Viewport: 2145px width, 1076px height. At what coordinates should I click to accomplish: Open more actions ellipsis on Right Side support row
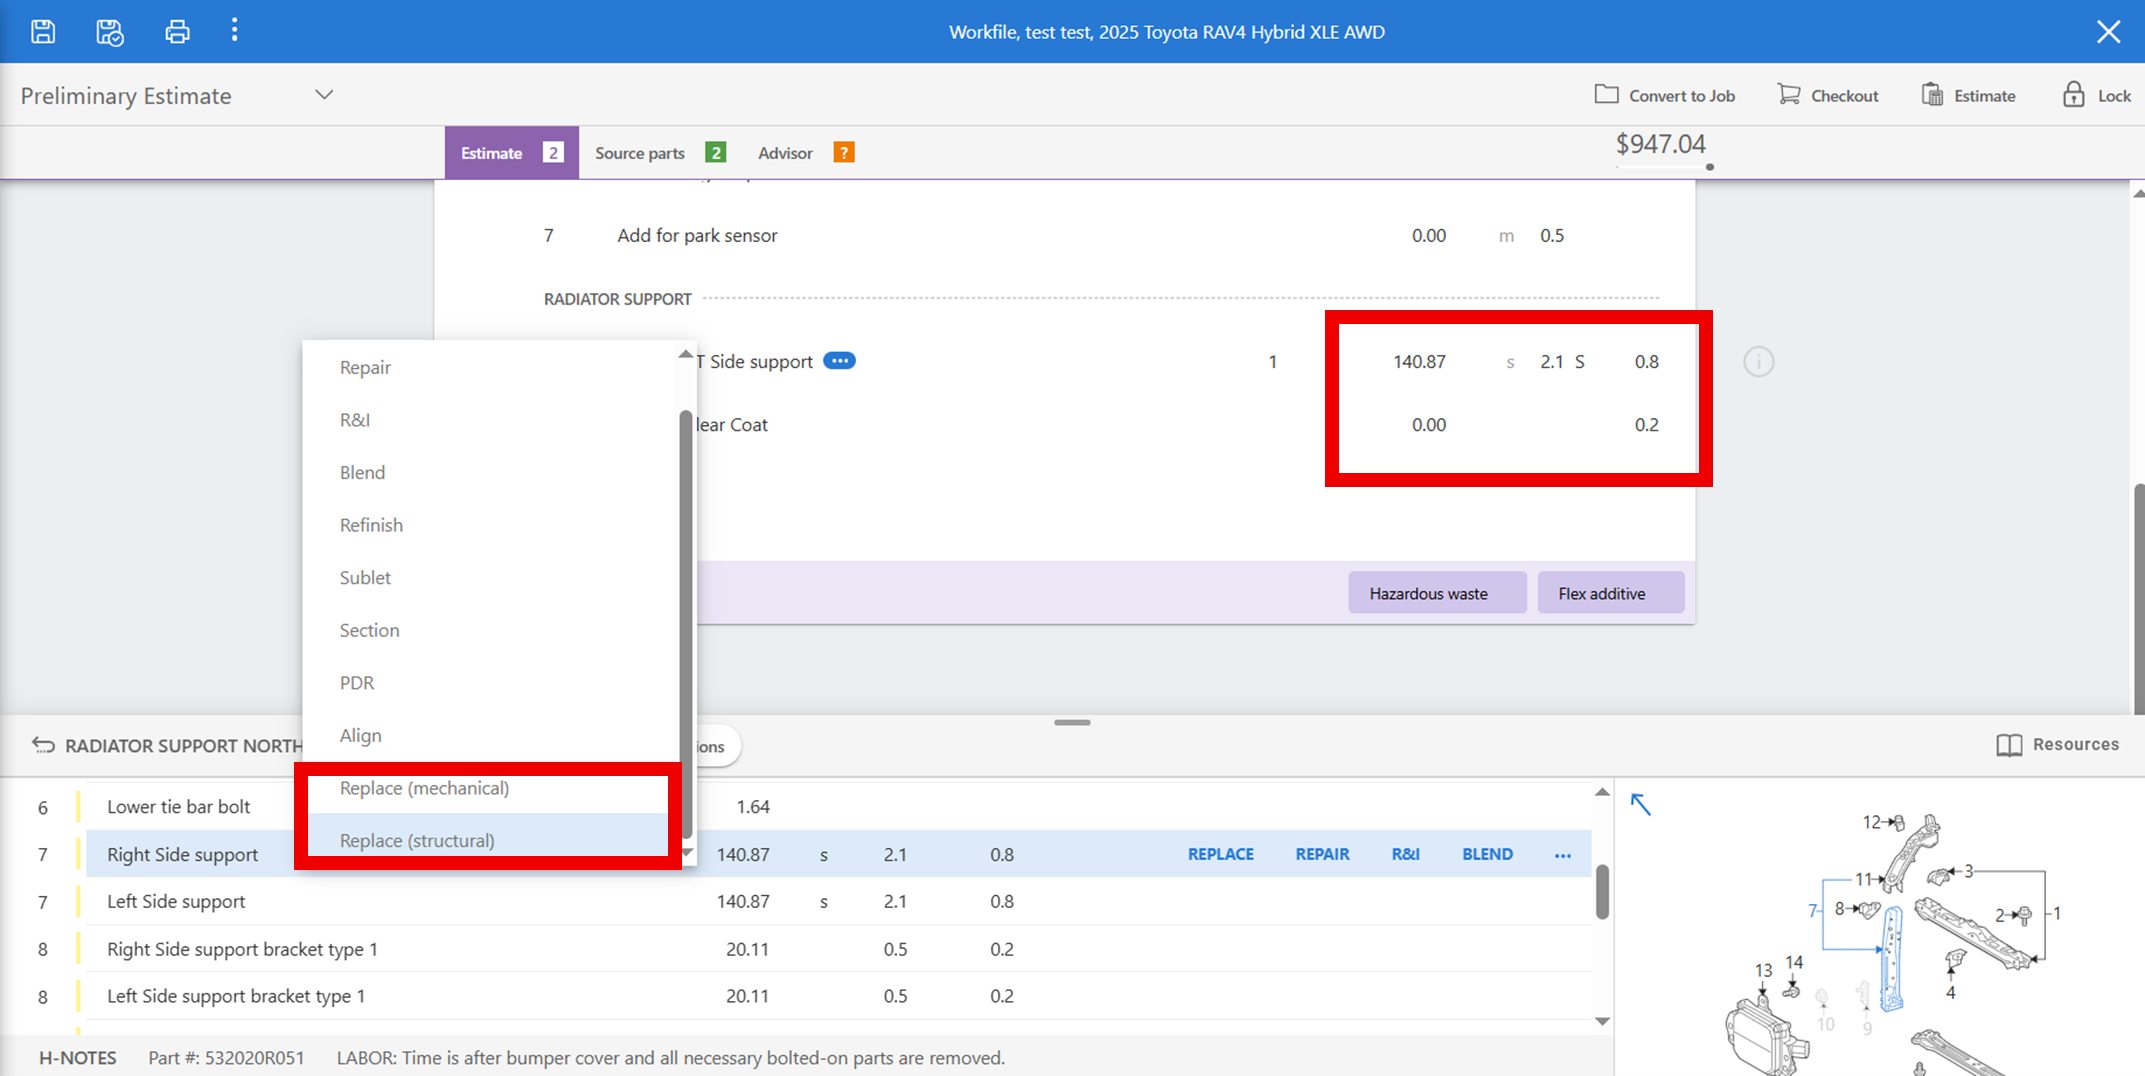[x=1562, y=855]
